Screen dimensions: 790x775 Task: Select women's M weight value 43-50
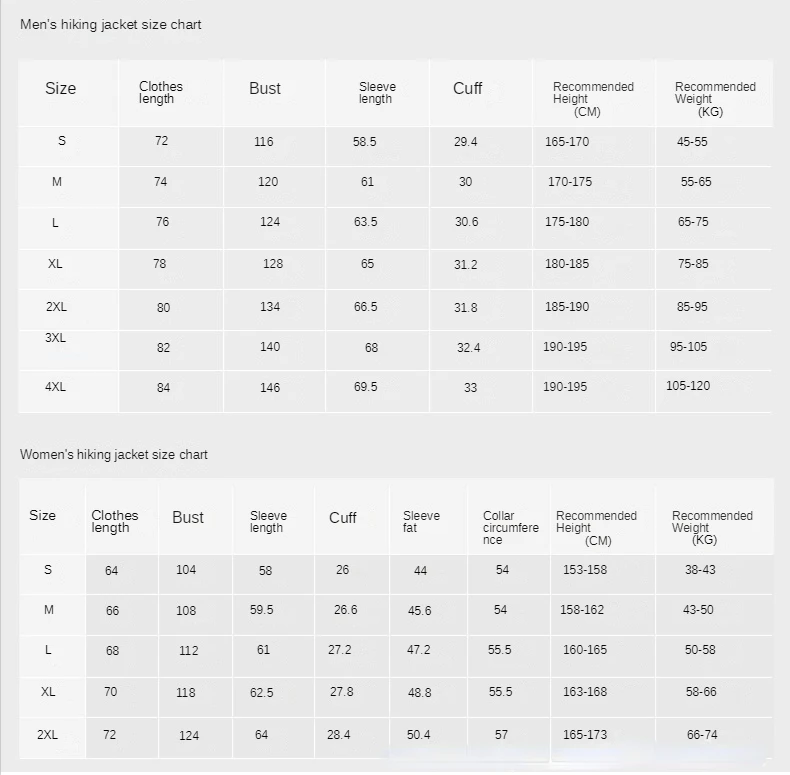698,610
